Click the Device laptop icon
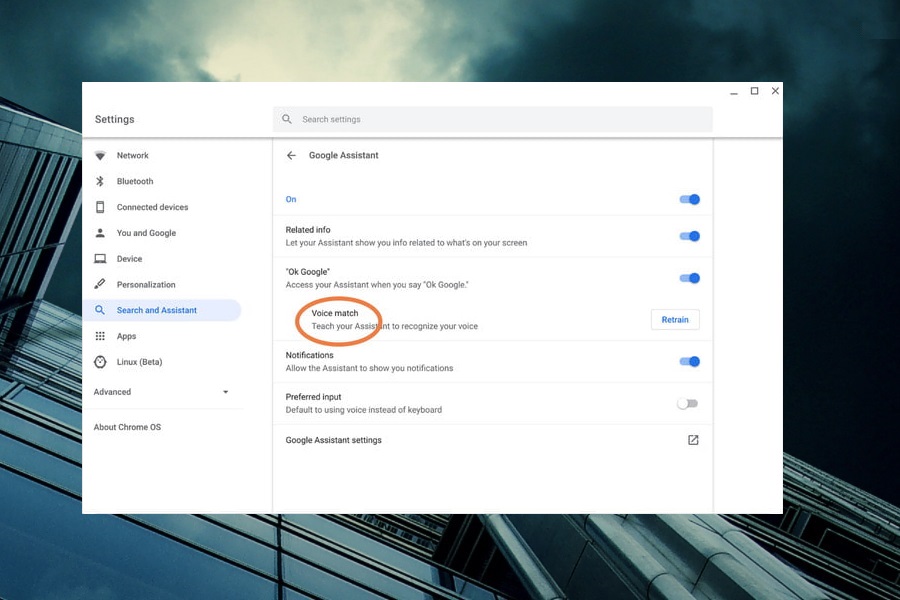The width and height of the screenshot is (900, 600). [100, 259]
